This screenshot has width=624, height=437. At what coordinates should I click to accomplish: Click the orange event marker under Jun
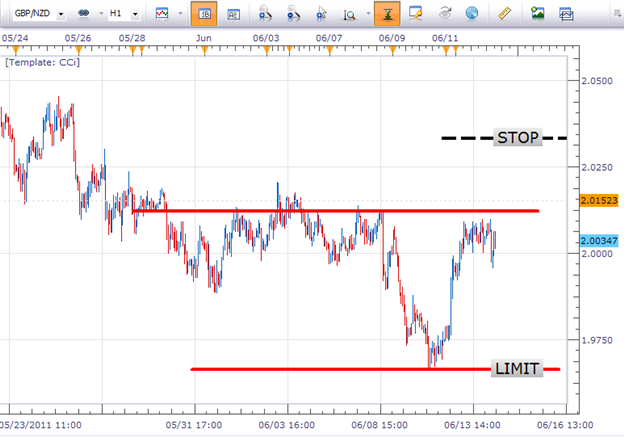point(205,50)
